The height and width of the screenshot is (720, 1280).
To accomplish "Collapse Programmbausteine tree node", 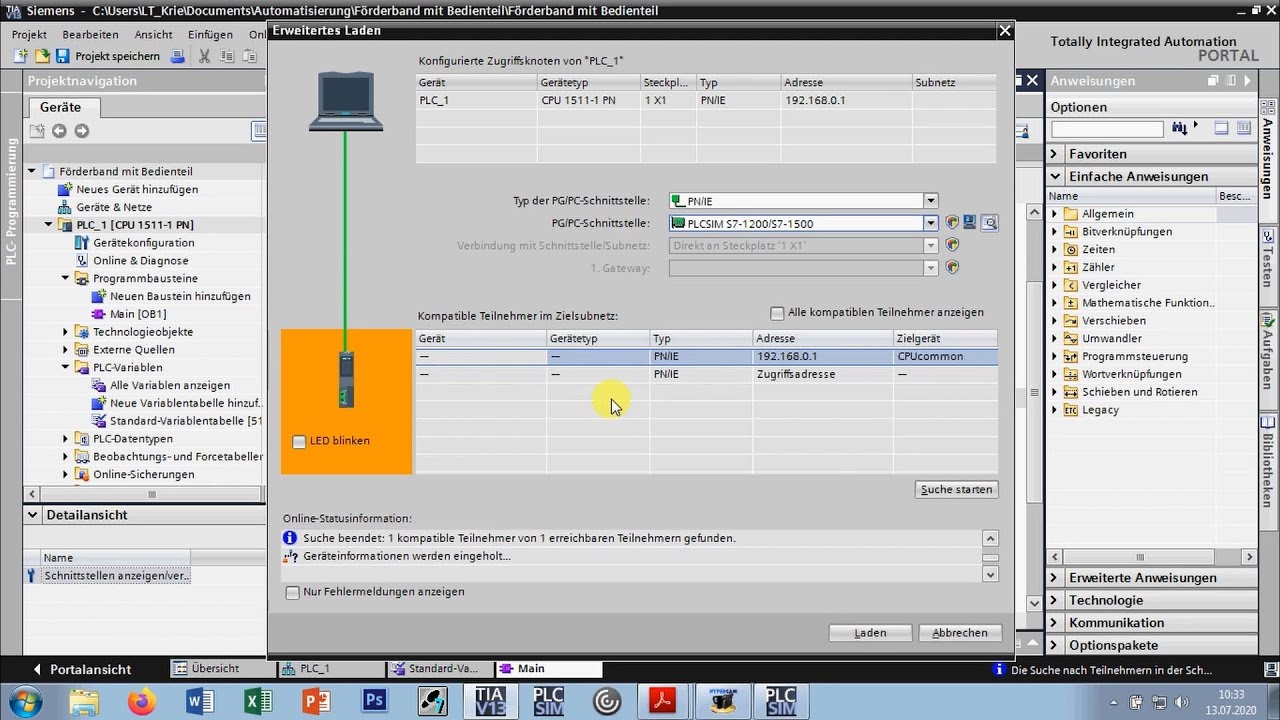I will click(66, 279).
